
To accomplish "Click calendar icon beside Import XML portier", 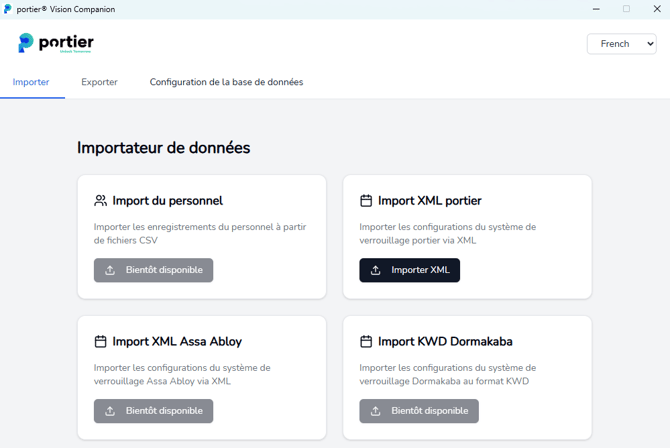I will (366, 201).
